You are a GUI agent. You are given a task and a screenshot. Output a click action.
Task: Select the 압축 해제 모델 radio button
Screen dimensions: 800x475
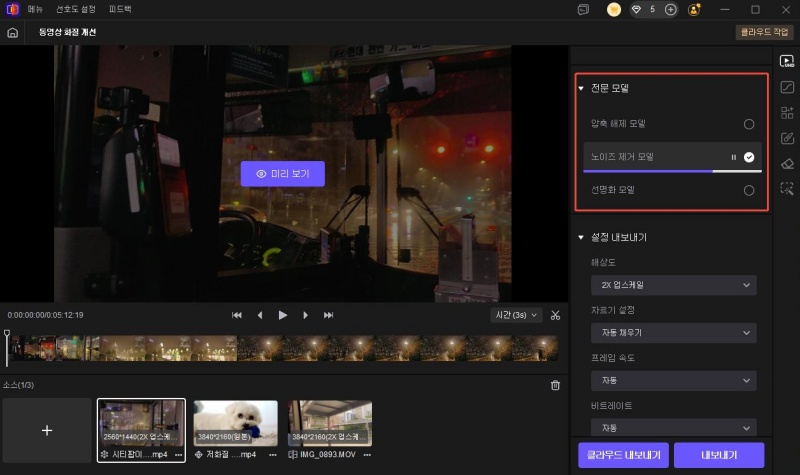tap(748, 124)
